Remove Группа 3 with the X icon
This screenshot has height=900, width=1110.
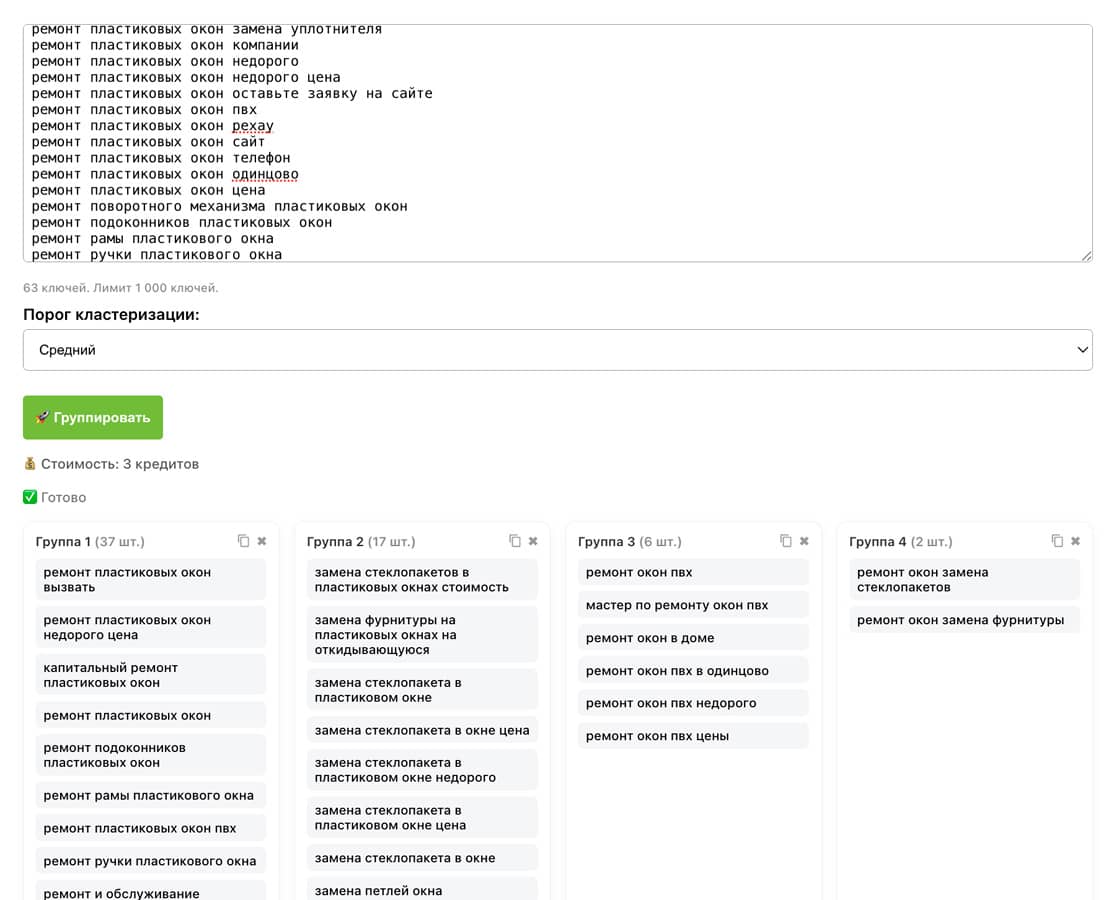click(x=804, y=541)
